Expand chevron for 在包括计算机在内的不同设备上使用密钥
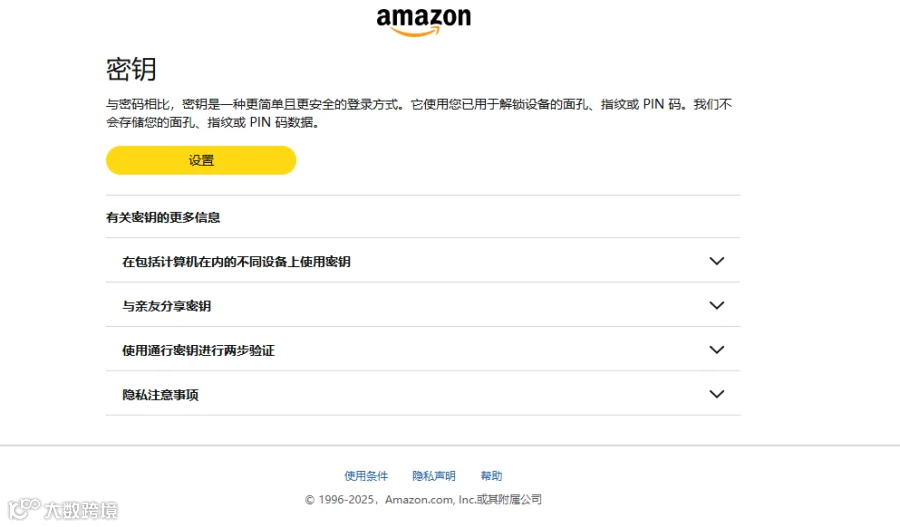 [716, 261]
